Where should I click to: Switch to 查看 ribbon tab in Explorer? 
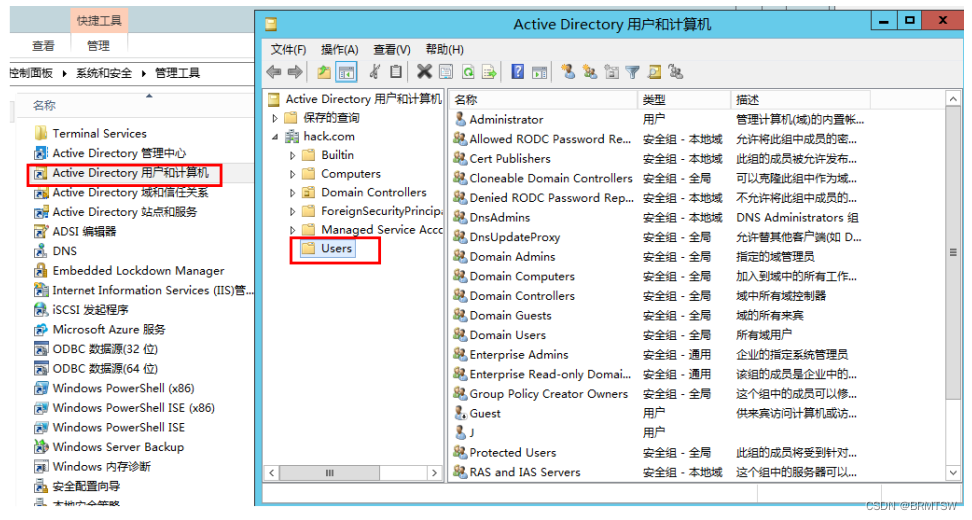click(43, 45)
